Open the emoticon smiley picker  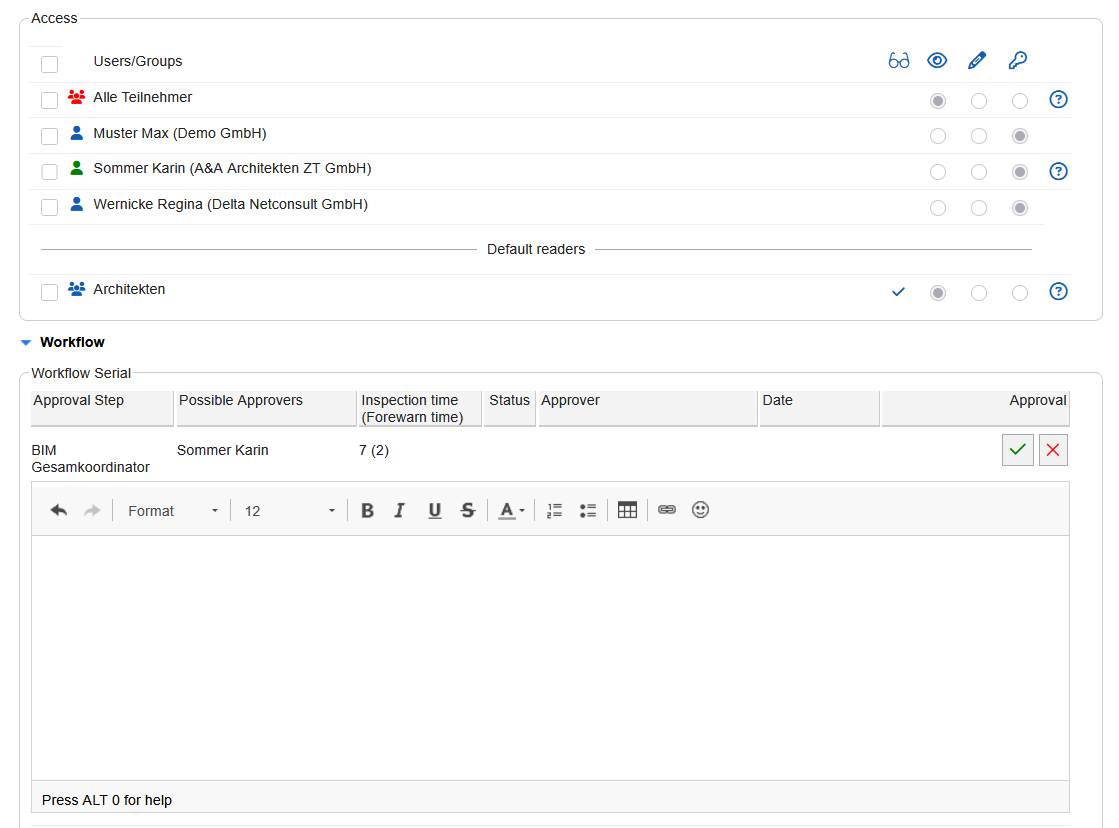pos(700,510)
